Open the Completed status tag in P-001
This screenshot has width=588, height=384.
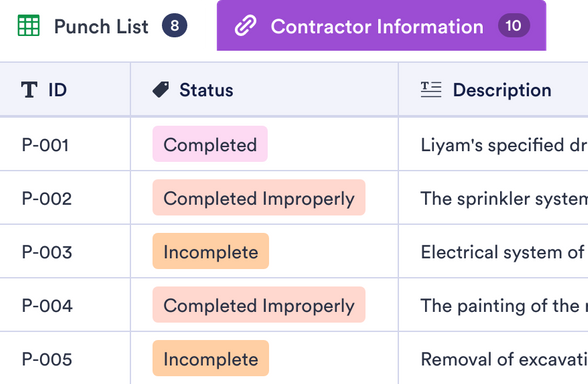pos(210,144)
